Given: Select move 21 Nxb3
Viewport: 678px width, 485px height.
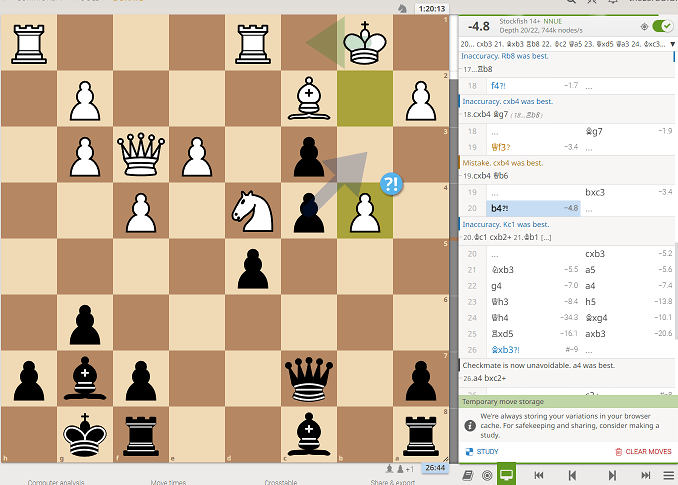Looking at the screenshot, I should click(533, 270).
